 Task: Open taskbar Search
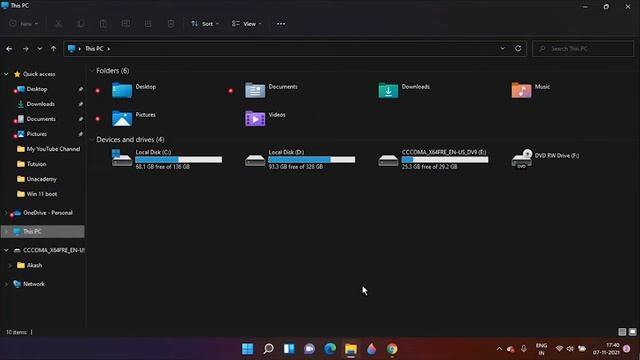click(x=268, y=349)
